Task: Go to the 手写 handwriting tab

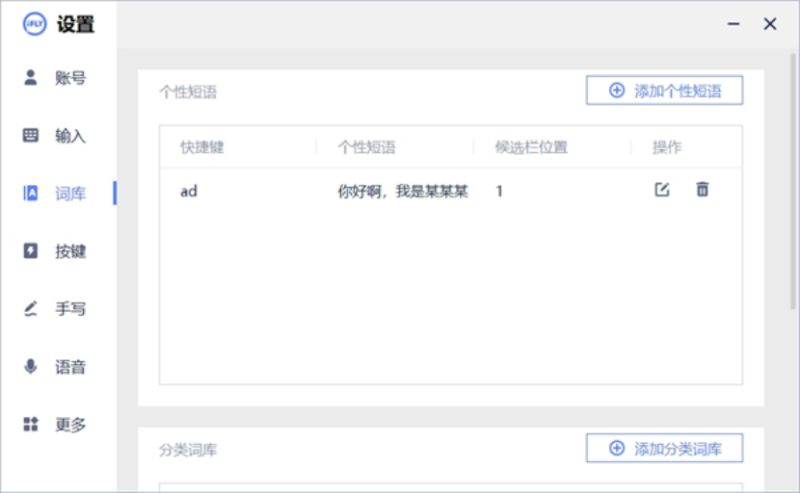Action: coord(55,309)
